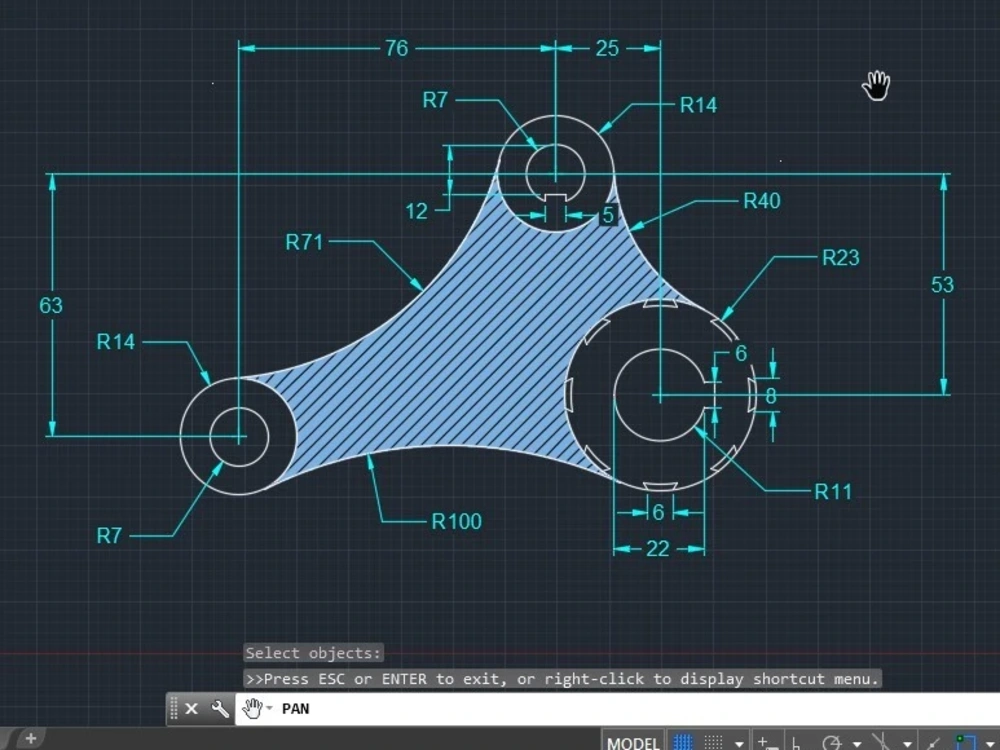This screenshot has width=1000, height=750.
Task: Close the command line window
Action: pos(191,709)
